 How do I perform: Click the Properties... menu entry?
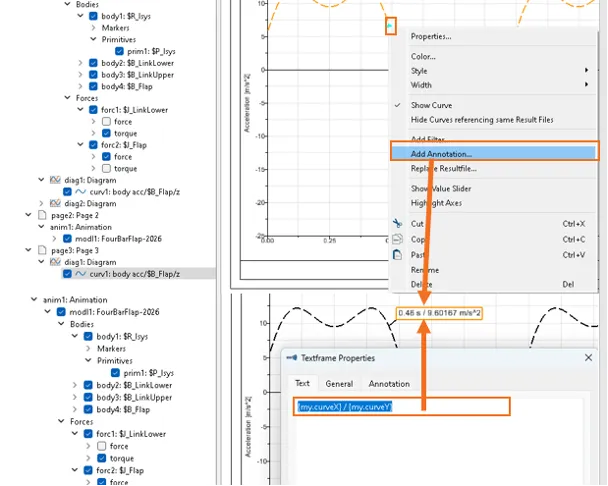(x=431, y=36)
